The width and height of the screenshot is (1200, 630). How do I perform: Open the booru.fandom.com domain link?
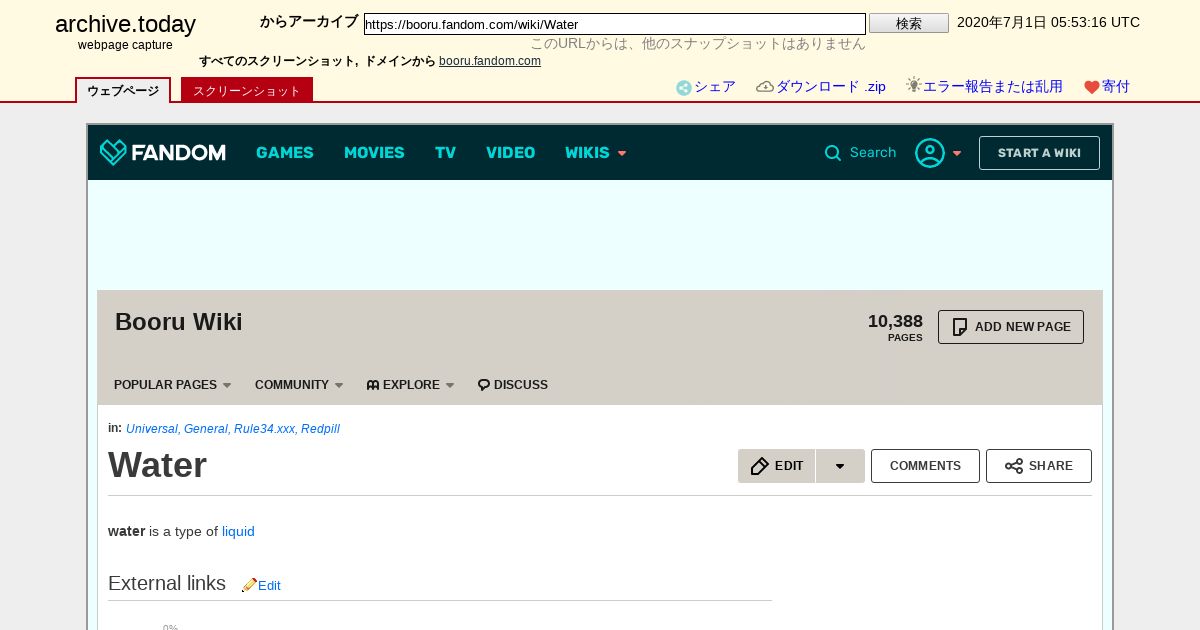coord(490,61)
